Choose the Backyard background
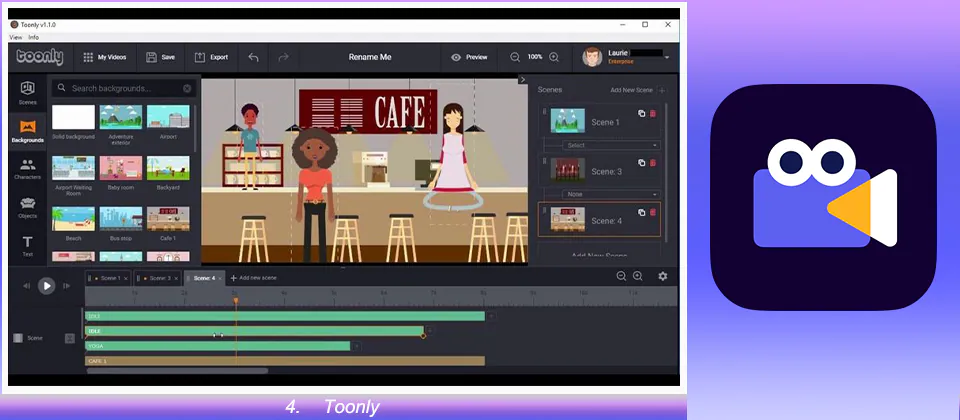 coord(168,168)
